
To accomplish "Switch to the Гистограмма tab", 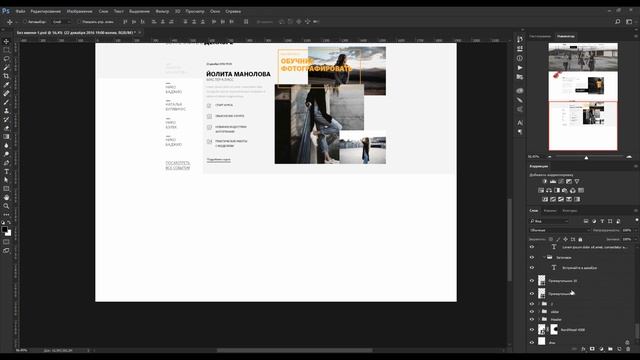I will click(x=540, y=36).
